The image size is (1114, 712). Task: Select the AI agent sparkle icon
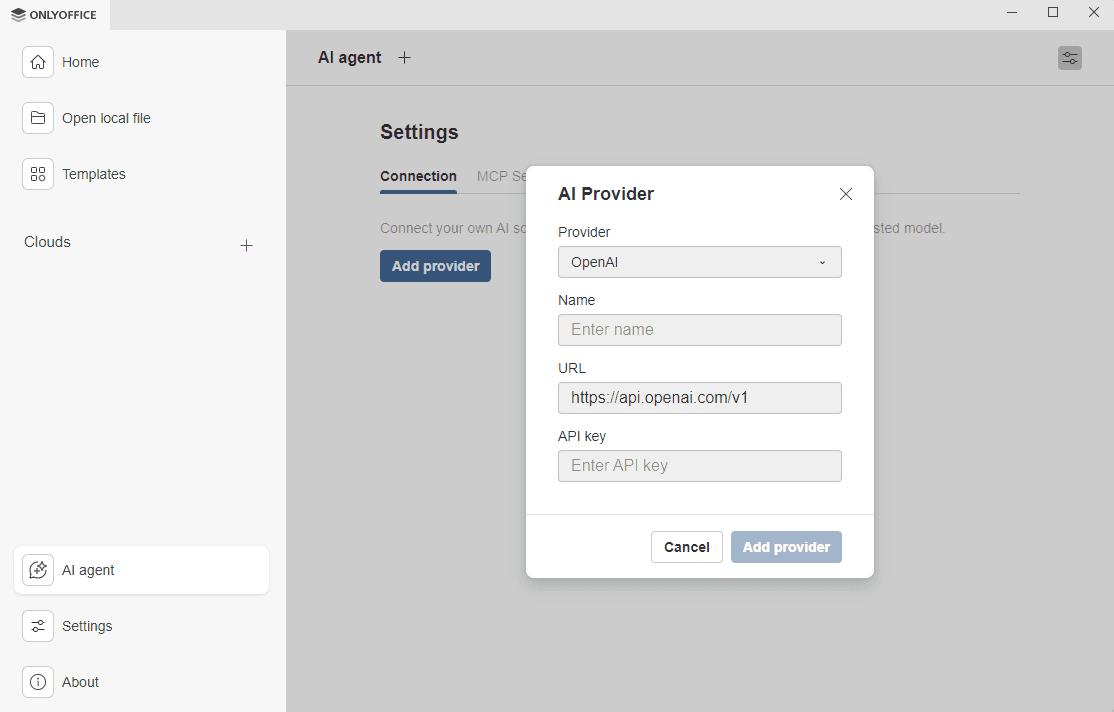[x=38, y=570]
